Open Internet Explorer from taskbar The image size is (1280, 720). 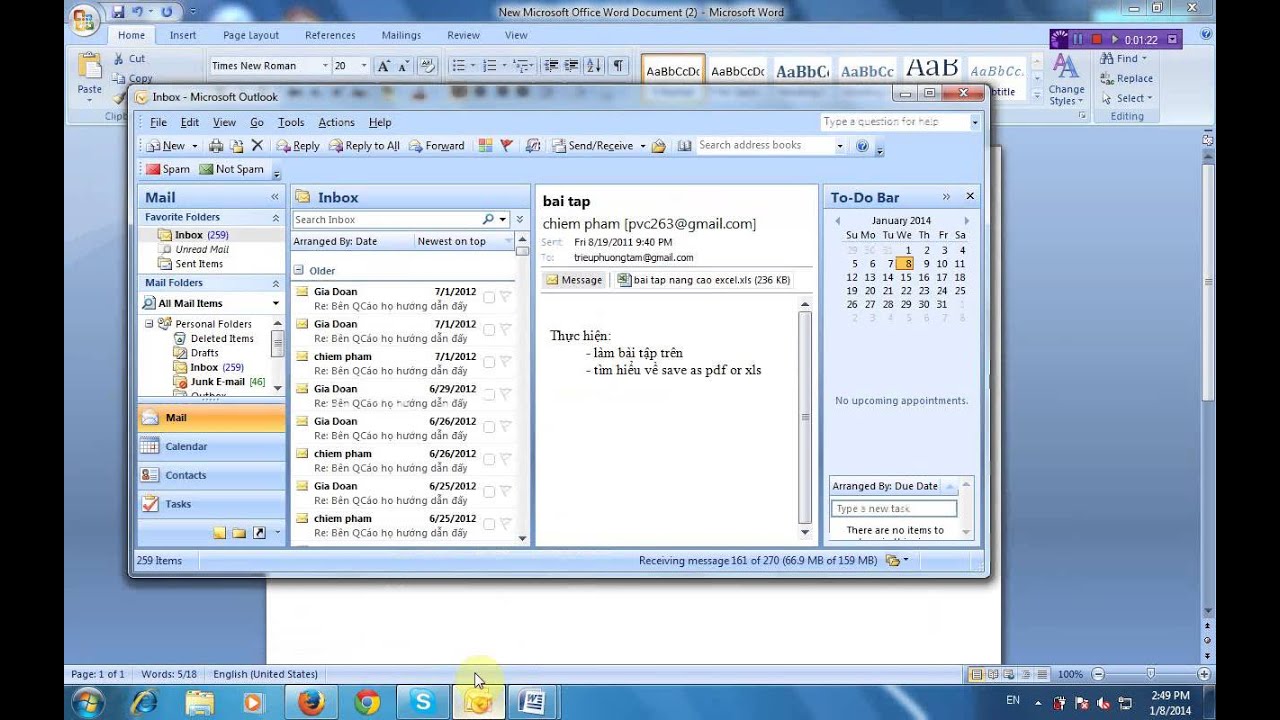coord(144,703)
